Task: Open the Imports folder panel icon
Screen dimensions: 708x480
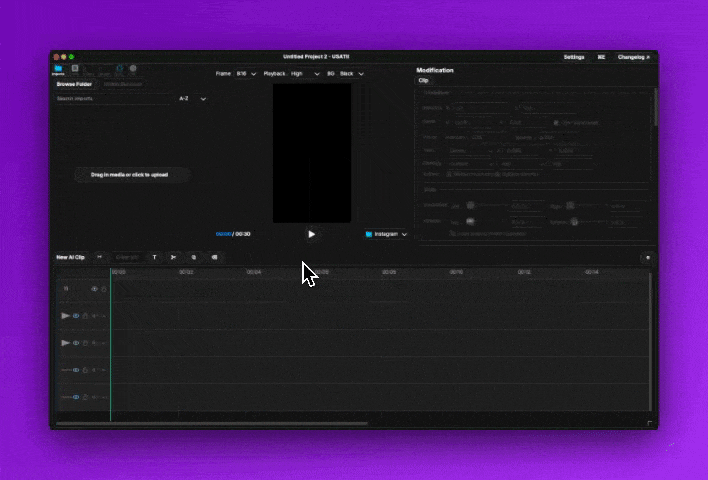Action: [x=58, y=70]
